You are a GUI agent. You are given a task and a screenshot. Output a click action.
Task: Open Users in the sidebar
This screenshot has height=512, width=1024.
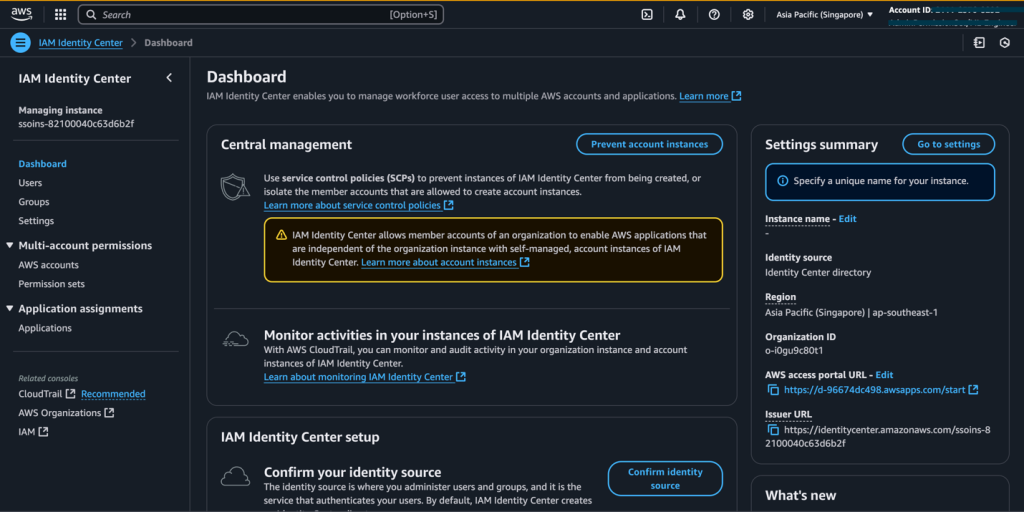point(30,183)
